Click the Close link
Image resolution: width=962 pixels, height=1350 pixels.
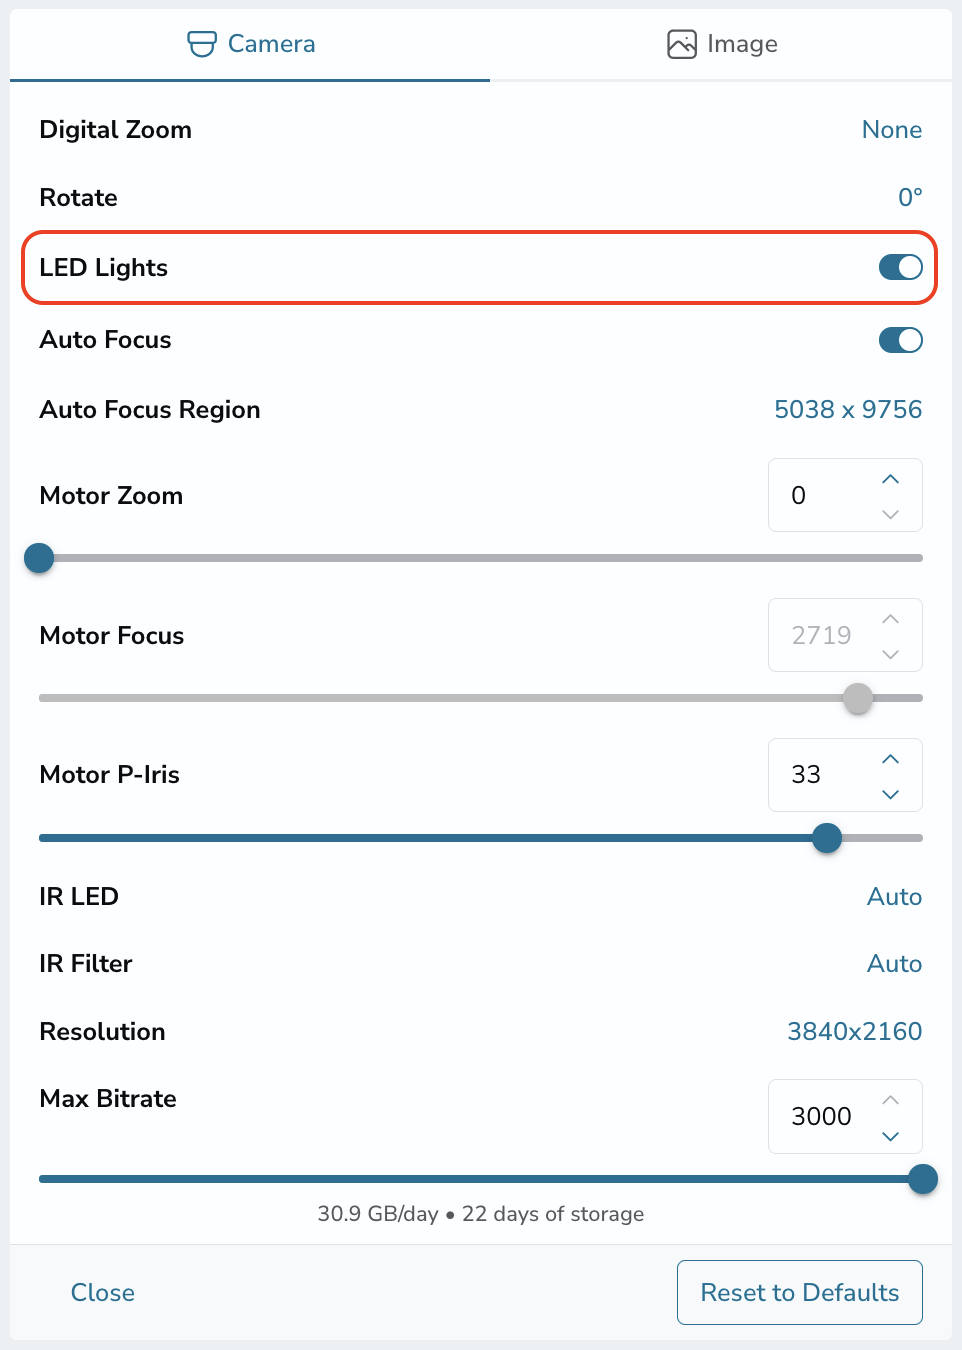(x=103, y=1292)
